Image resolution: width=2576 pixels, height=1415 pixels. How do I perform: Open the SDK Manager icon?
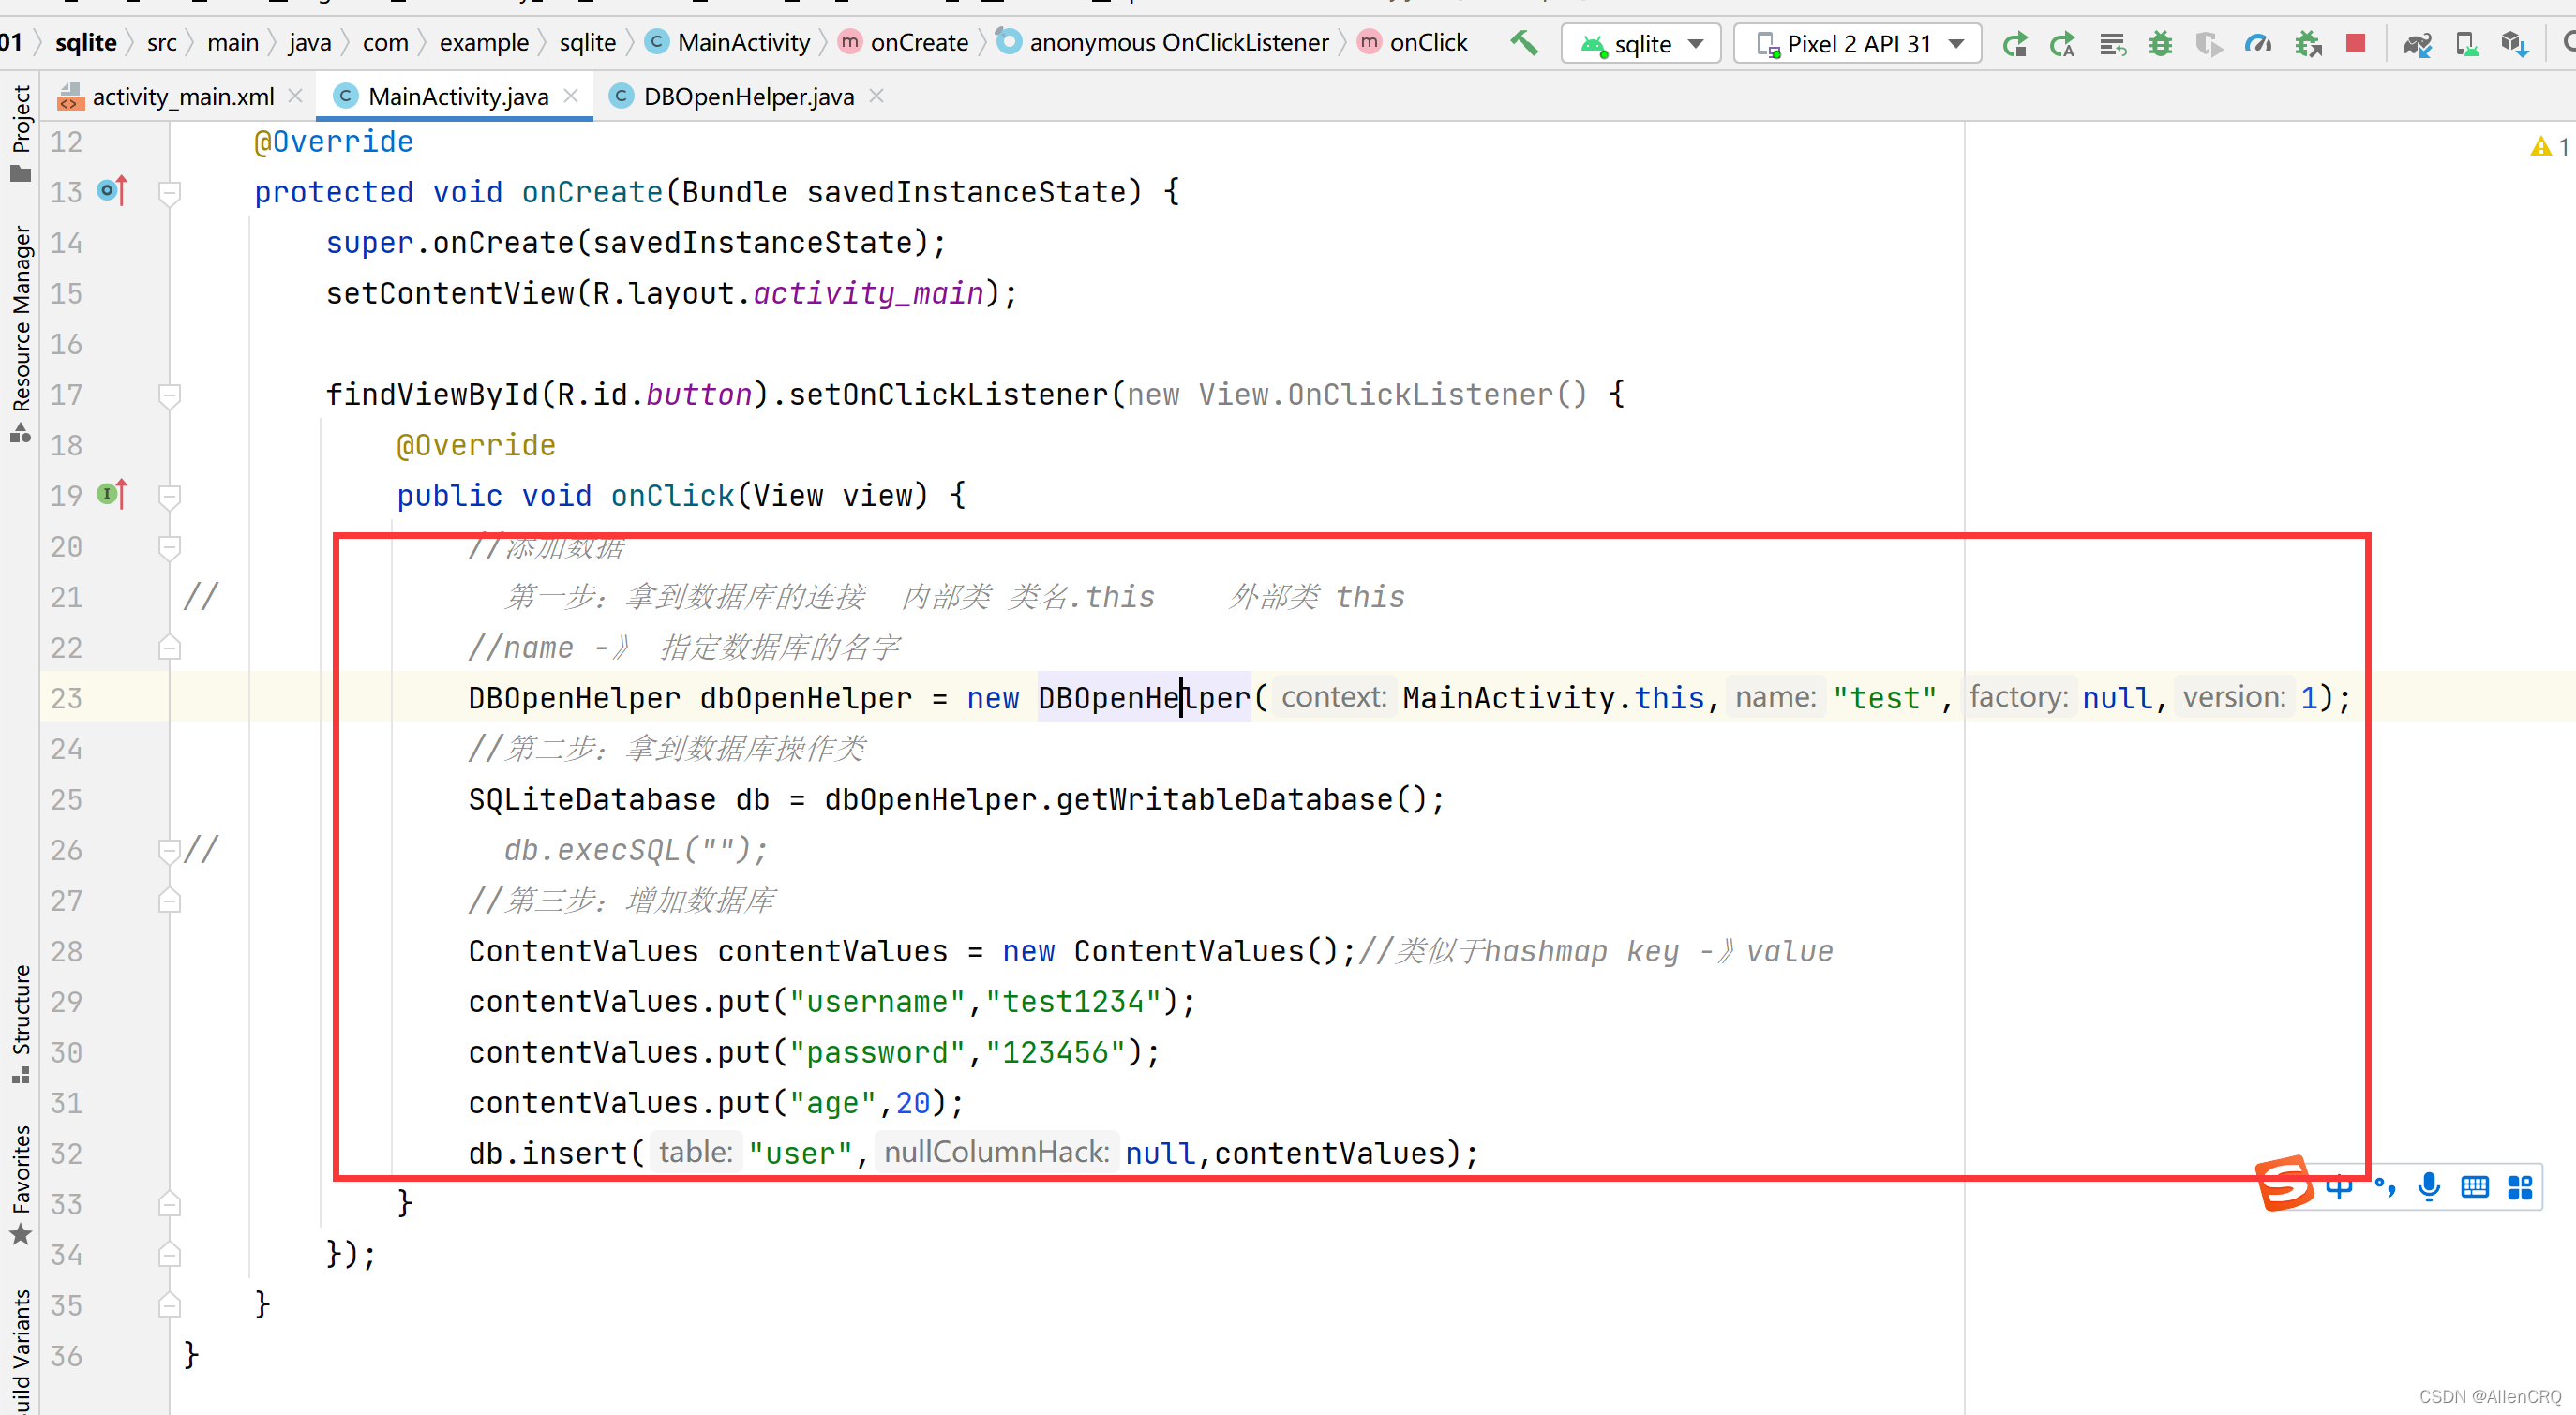click(x=2514, y=44)
